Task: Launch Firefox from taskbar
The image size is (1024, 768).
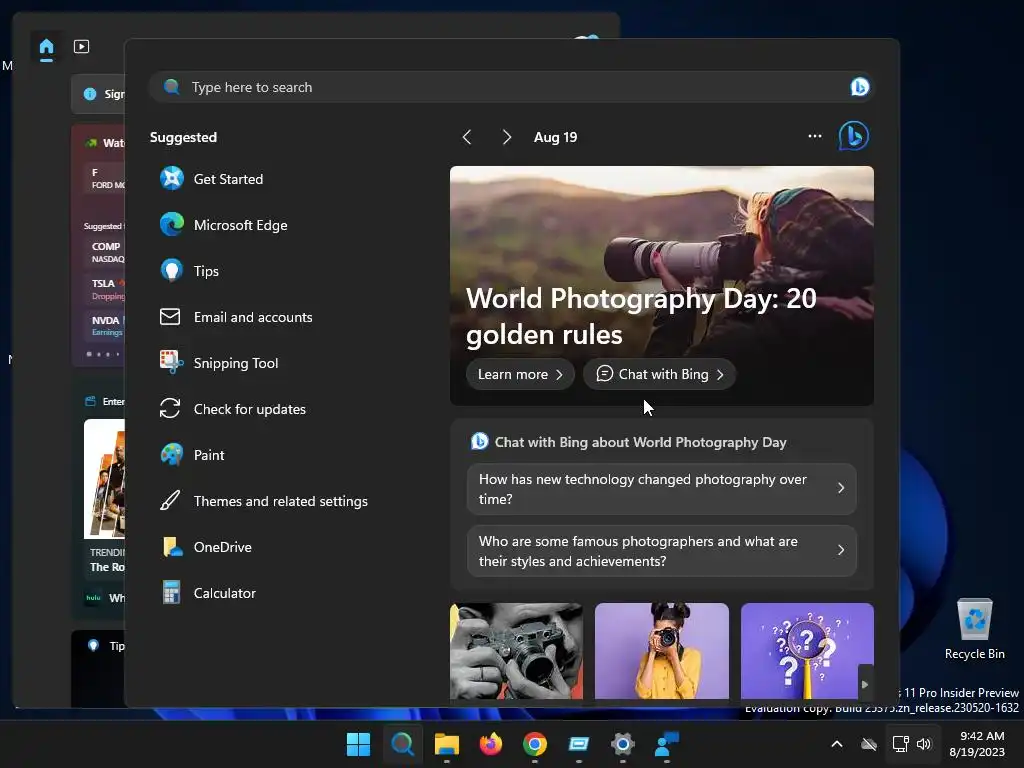Action: [490, 744]
